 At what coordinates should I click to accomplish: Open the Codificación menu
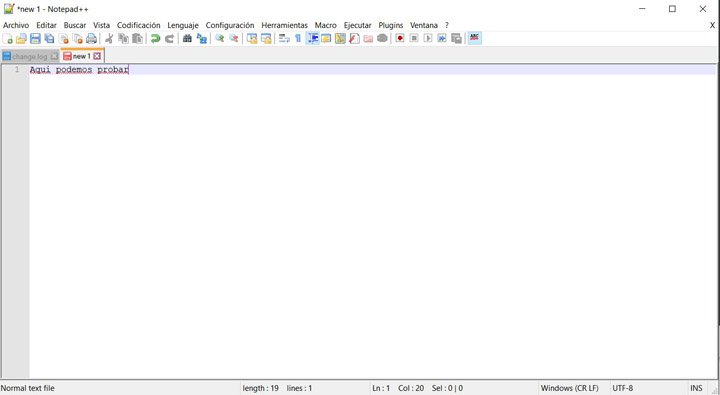pos(139,25)
